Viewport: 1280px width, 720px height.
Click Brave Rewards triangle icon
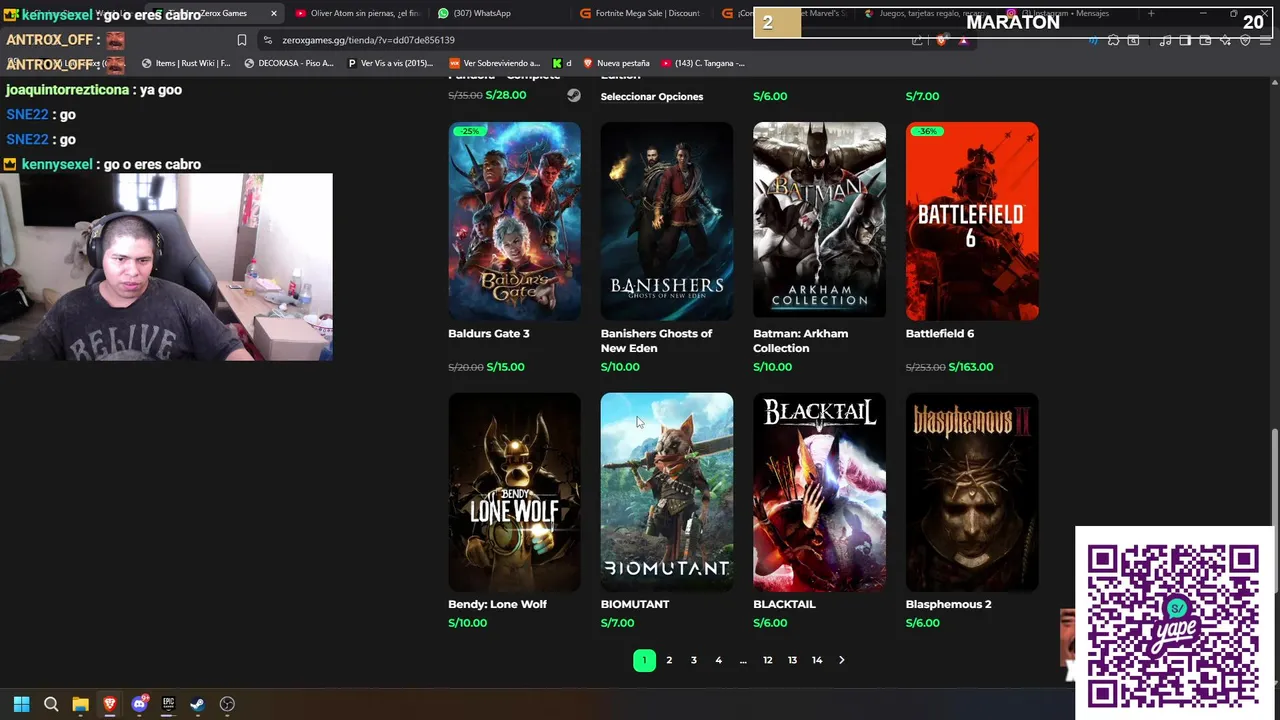(x=963, y=41)
